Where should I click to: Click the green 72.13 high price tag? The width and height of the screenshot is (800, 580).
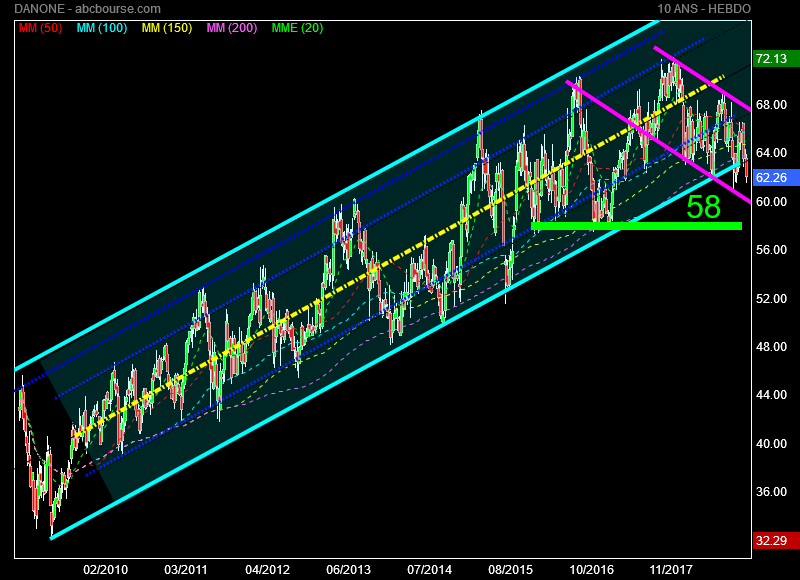click(x=776, y=59)
